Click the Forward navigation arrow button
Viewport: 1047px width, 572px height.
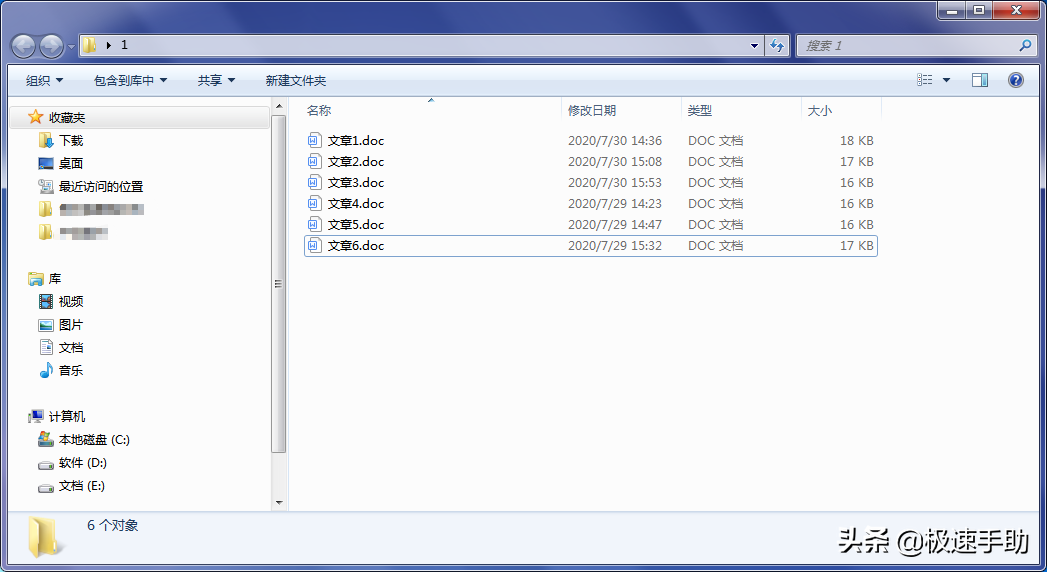click(51, 46)
